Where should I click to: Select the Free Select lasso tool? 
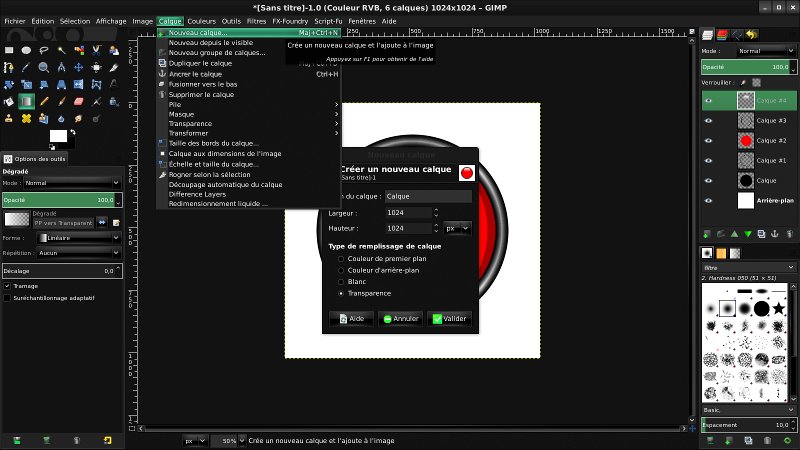click(x=44, y=50)
